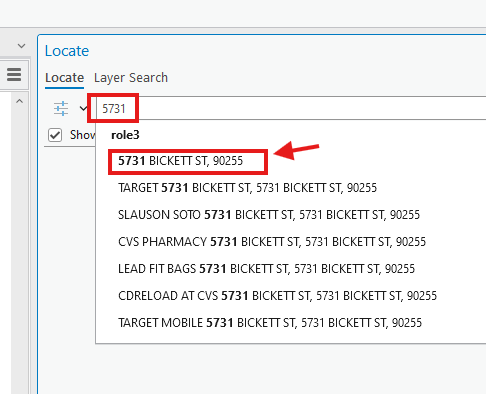Click the hamburger menu icon
The height and width of the screenshot is (394, 486).
14,74
